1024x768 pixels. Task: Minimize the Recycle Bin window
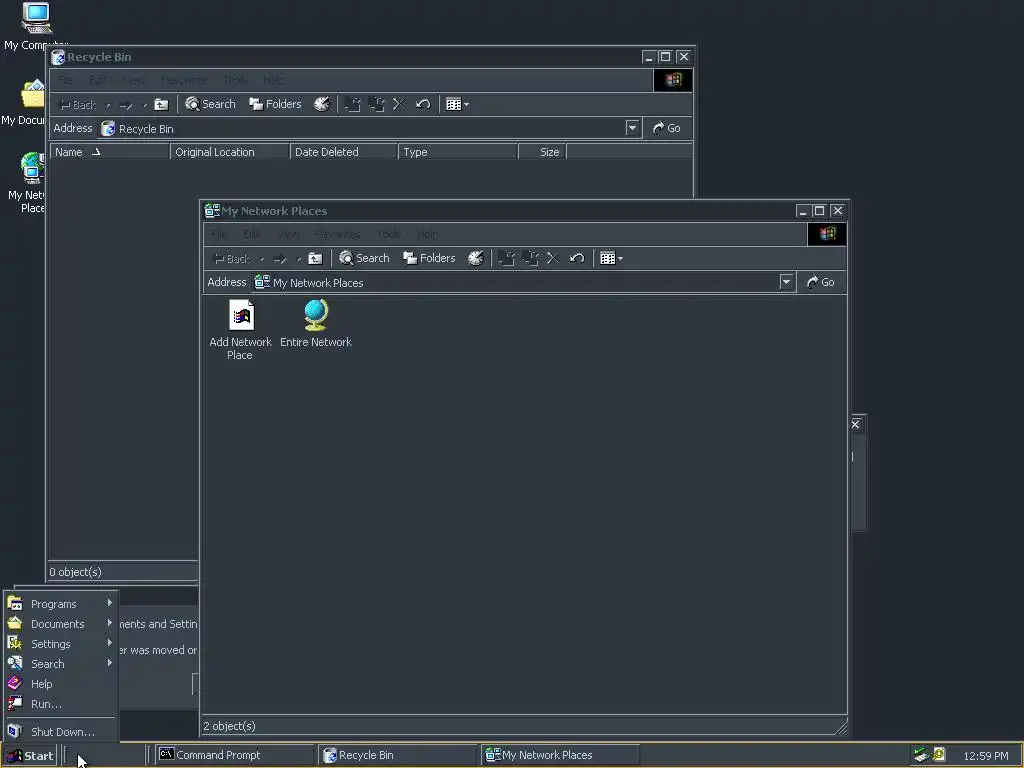[648, 57]
